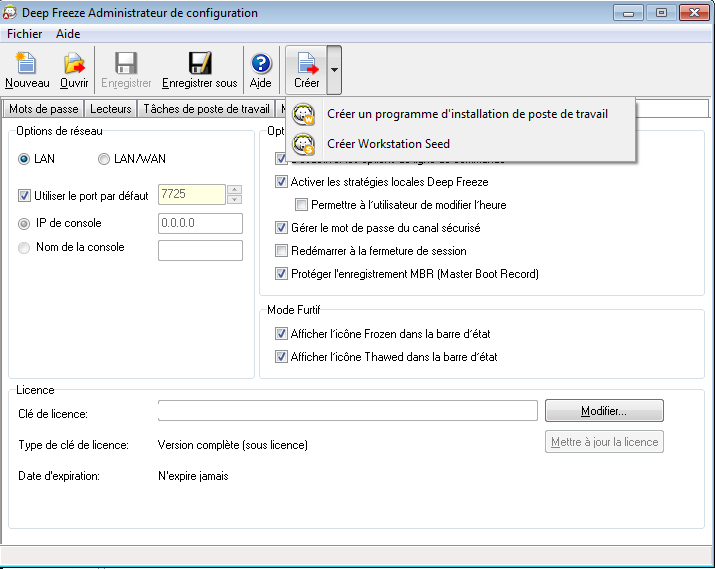Decrease the port number with down stepper
Viewport: 715px width, 569px height.
click(x=234, y=200)
